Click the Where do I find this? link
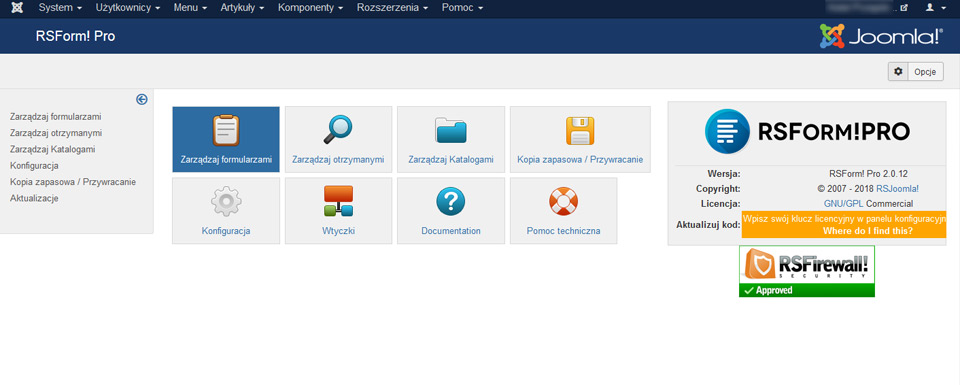This screenshot has width=960, height=385. click(x=868, y=231)
